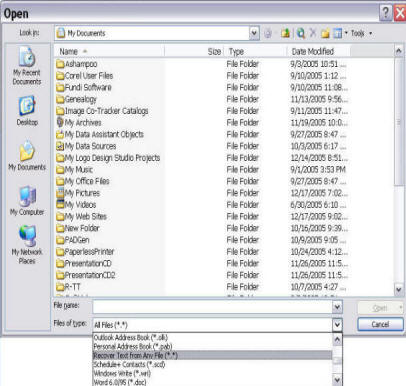Select the My Music folder icon
This screenshot has width=406, height=386.
[x=60, y=170]
